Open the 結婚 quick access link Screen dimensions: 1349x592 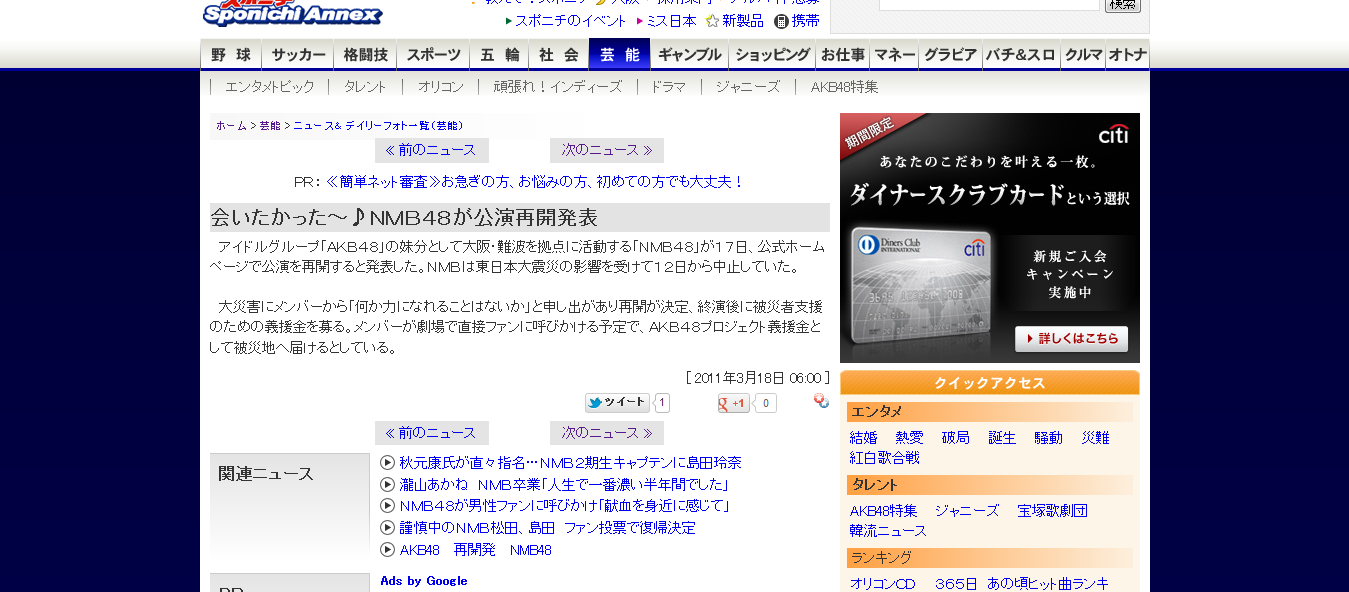point(863,438)
